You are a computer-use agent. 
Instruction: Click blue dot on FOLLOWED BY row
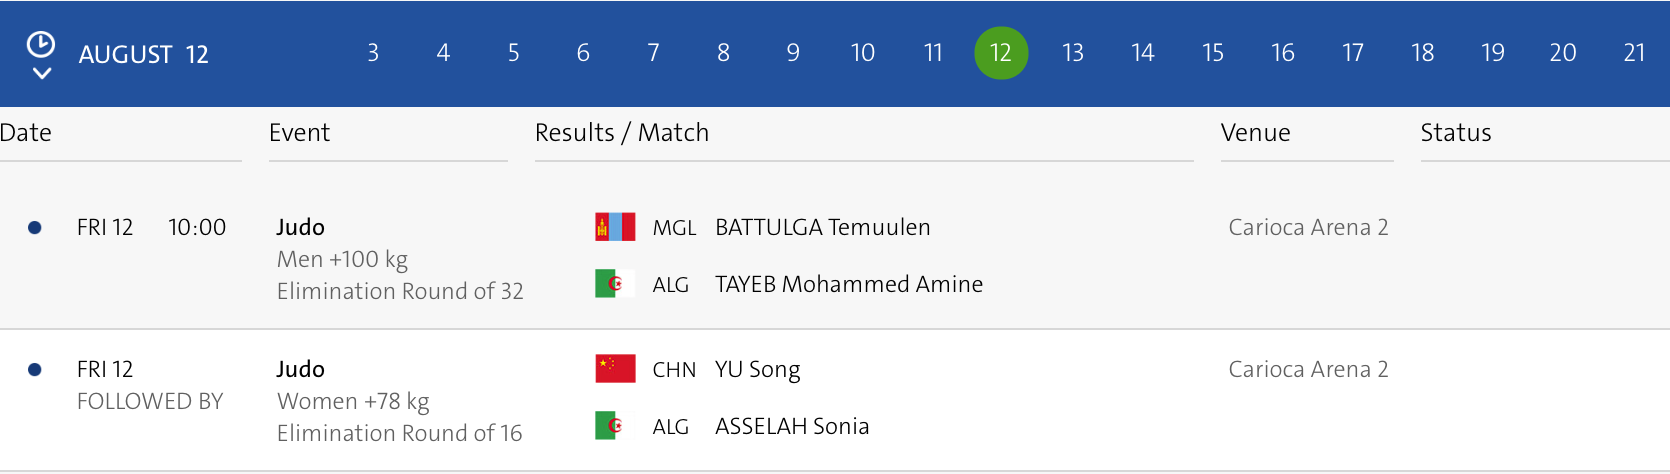tap(35, 370)
